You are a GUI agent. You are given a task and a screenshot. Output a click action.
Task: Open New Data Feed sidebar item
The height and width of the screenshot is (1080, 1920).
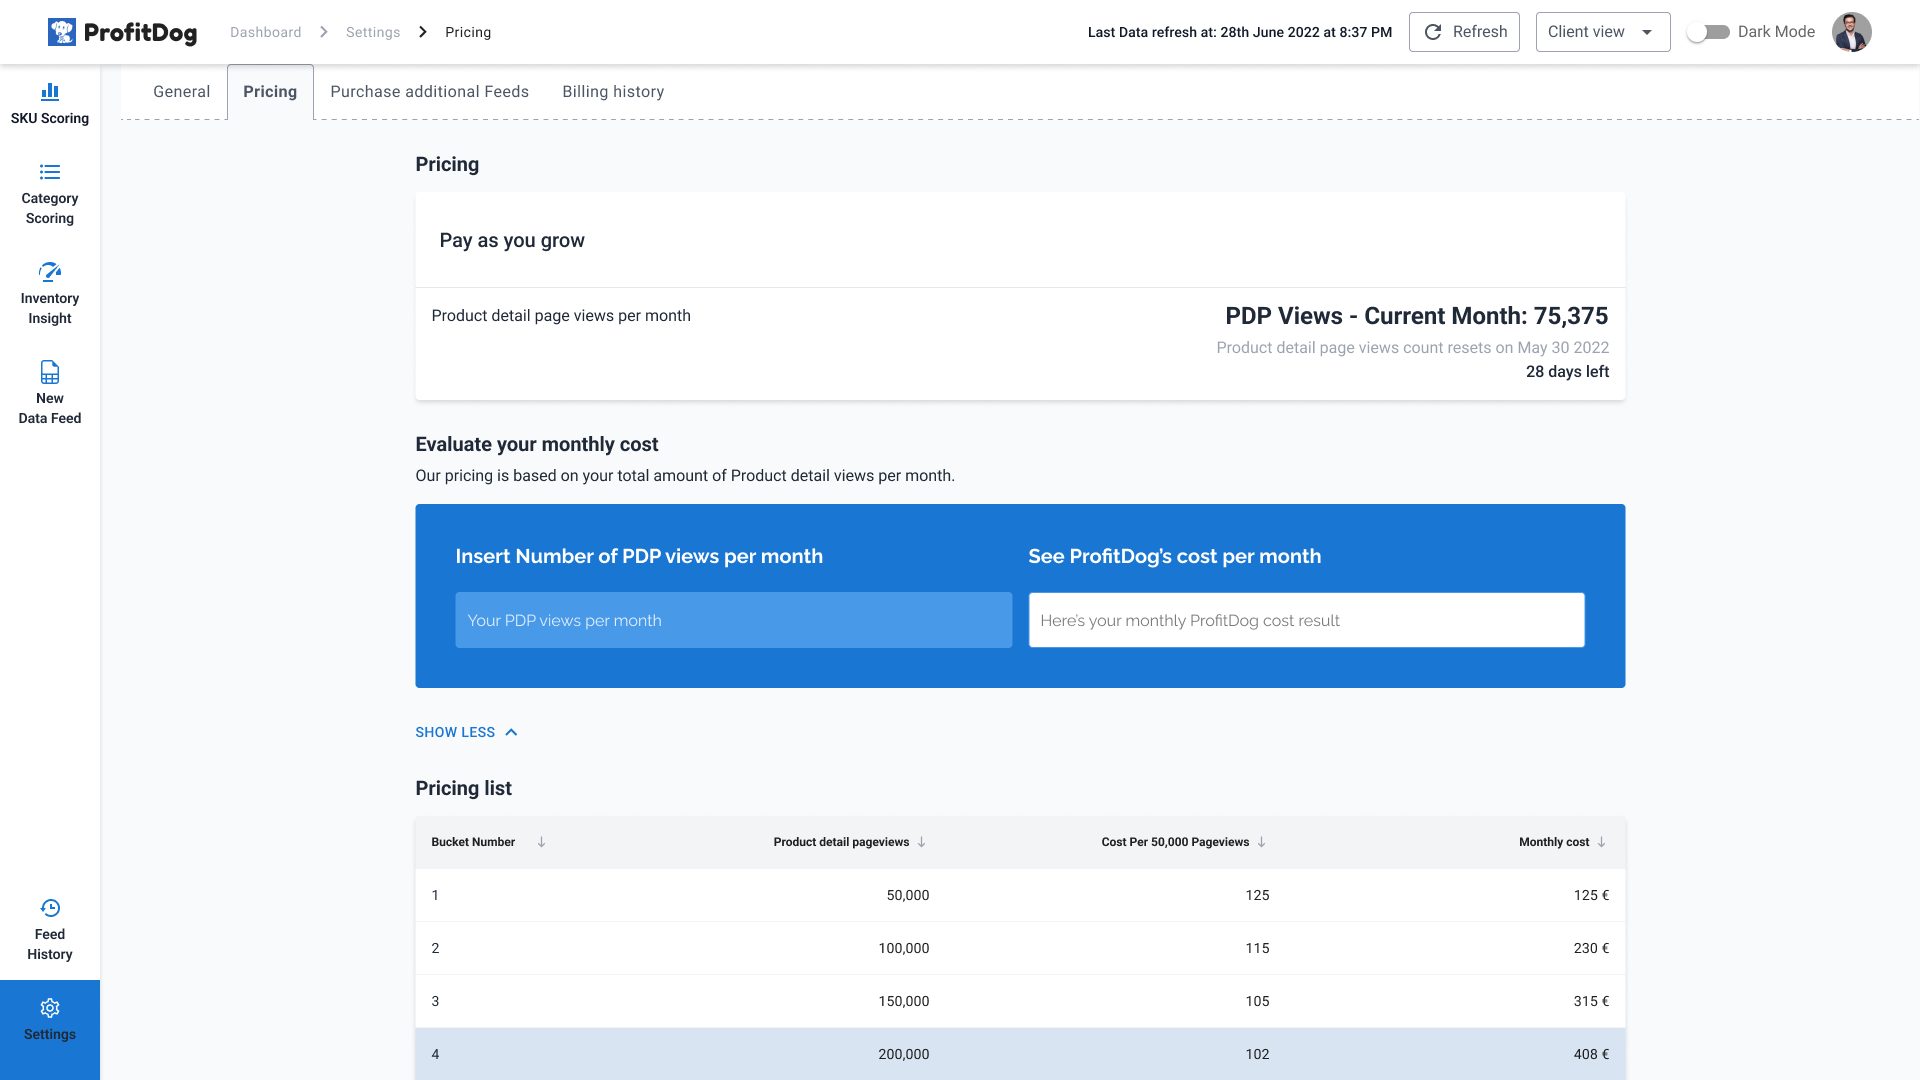coord(50,393)
